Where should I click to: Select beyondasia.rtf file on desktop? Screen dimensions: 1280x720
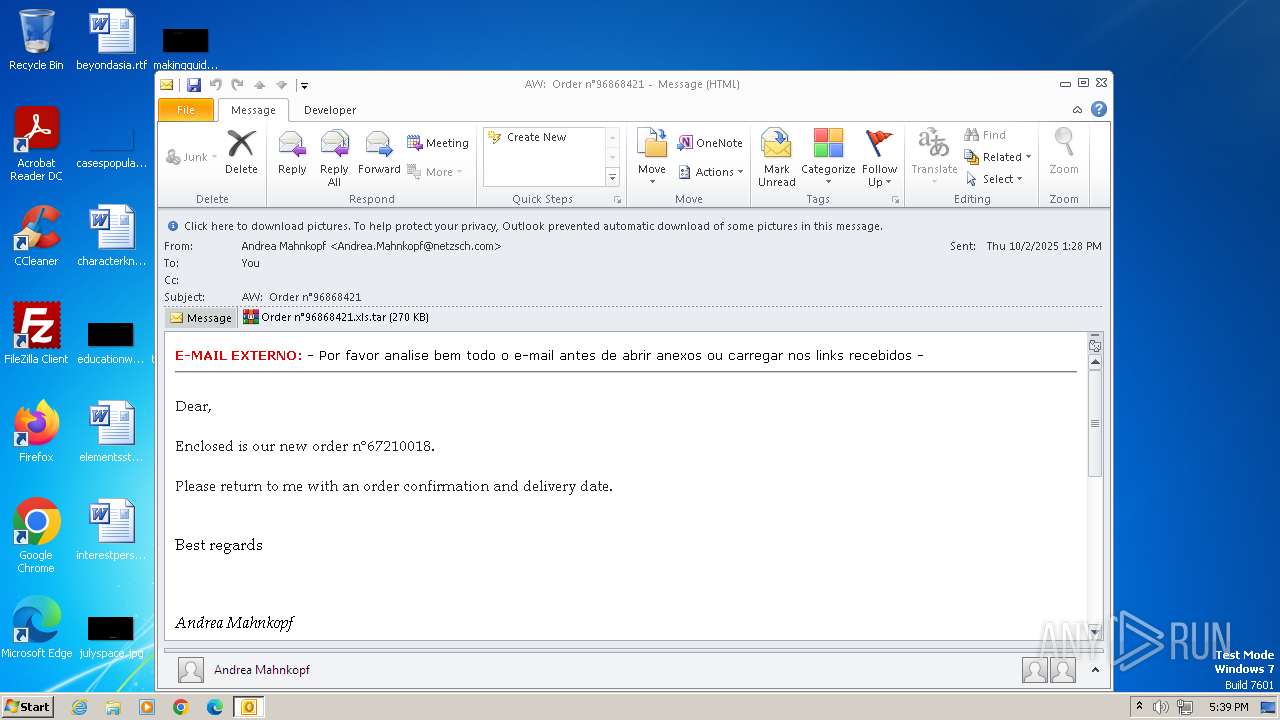111,40
